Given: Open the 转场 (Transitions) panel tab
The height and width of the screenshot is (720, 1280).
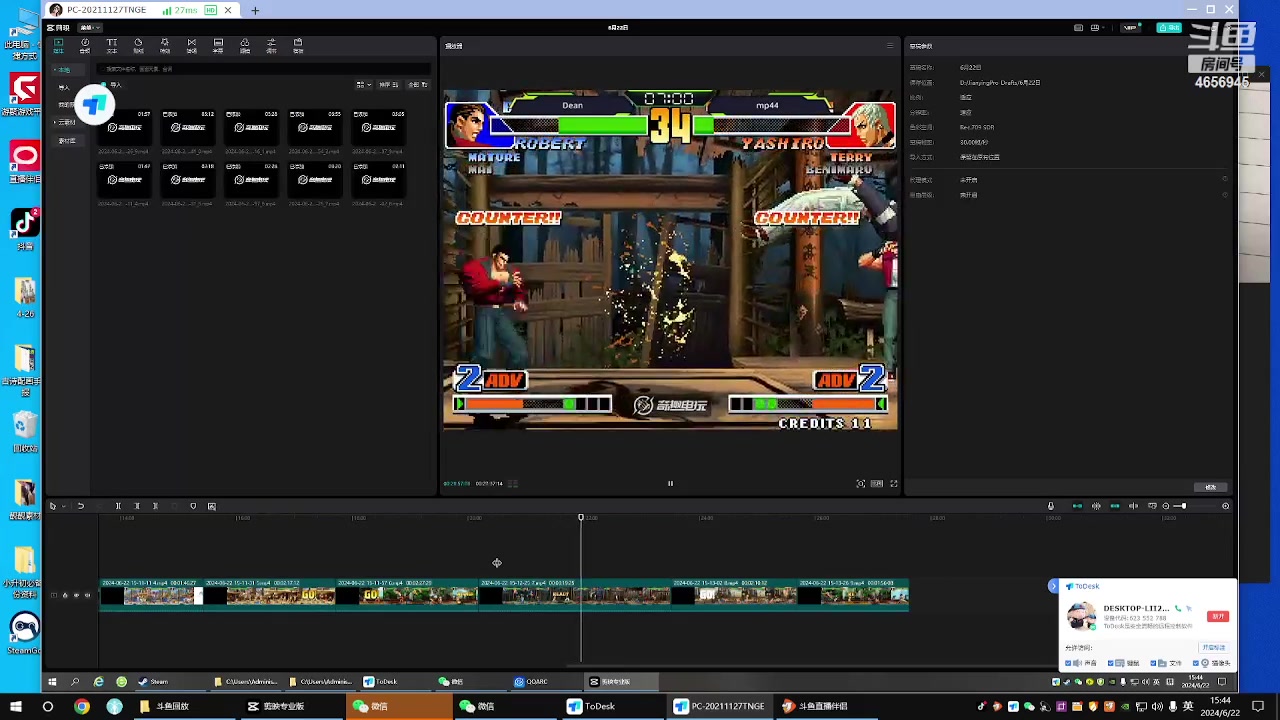Looking at the screenshot, I should click(x=191, y=45).
